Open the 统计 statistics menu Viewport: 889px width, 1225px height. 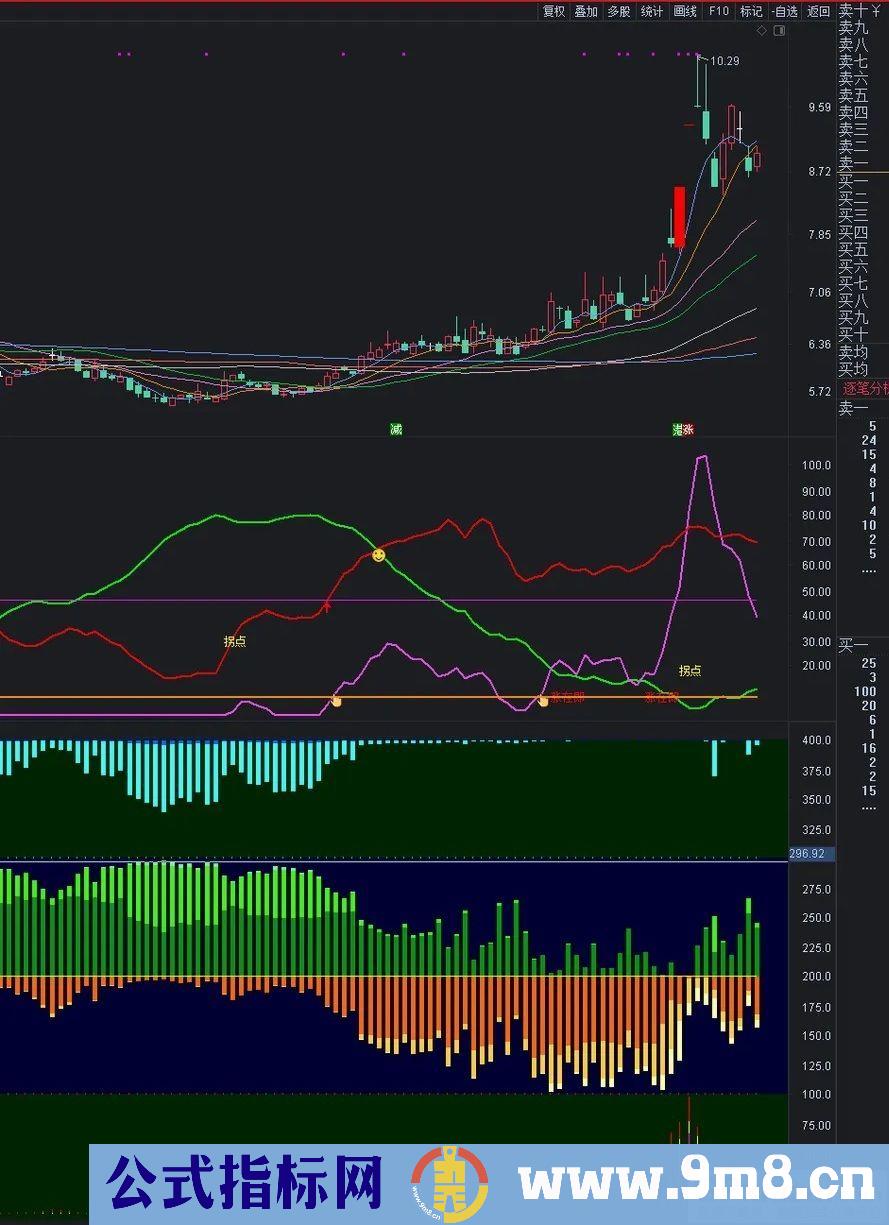(x=652, y=11)
